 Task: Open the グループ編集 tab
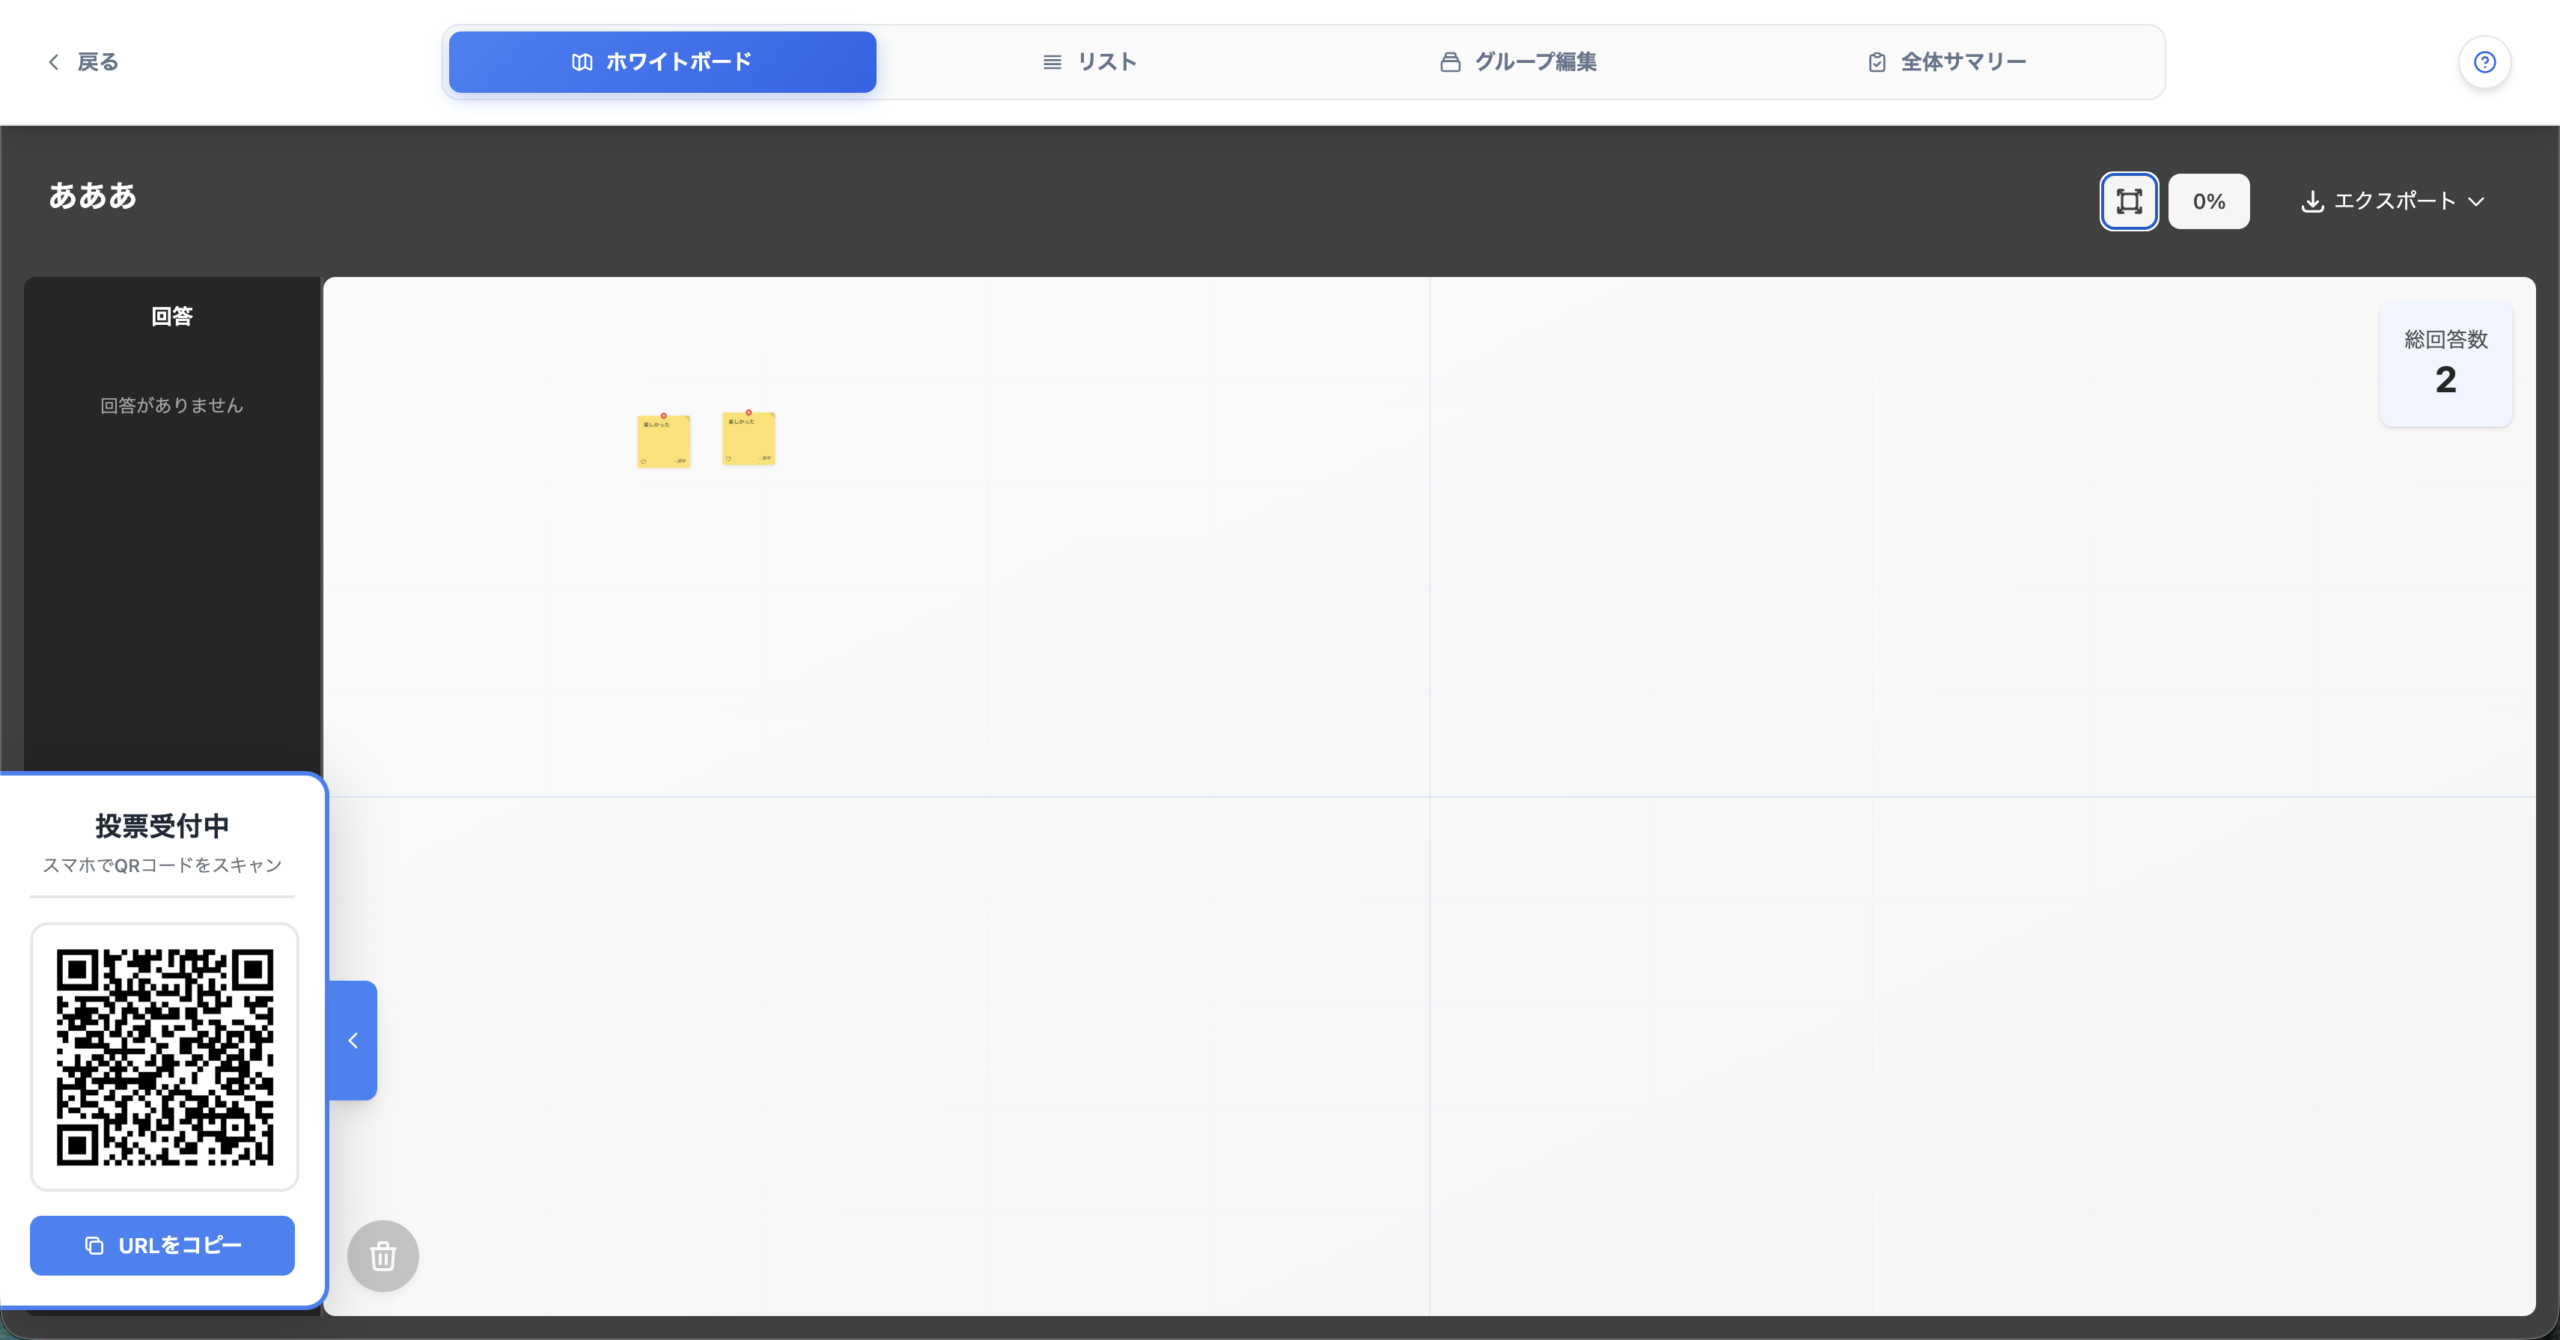pyautogui.click(x=1518, y=62)
